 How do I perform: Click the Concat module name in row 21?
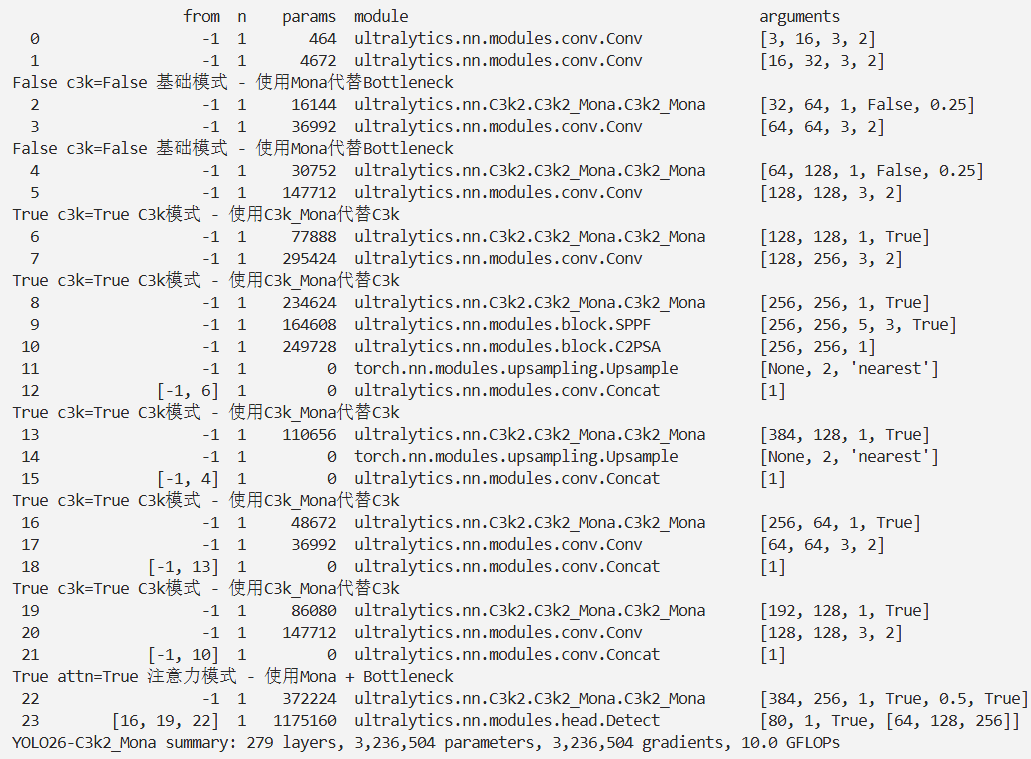point(507,655)
